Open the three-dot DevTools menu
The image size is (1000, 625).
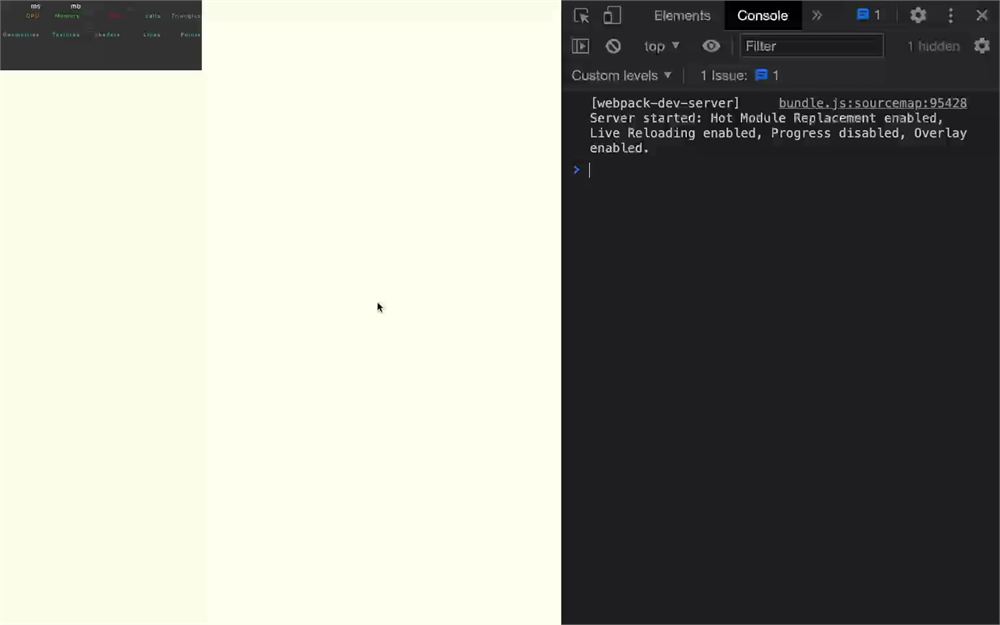click(950, 15)
